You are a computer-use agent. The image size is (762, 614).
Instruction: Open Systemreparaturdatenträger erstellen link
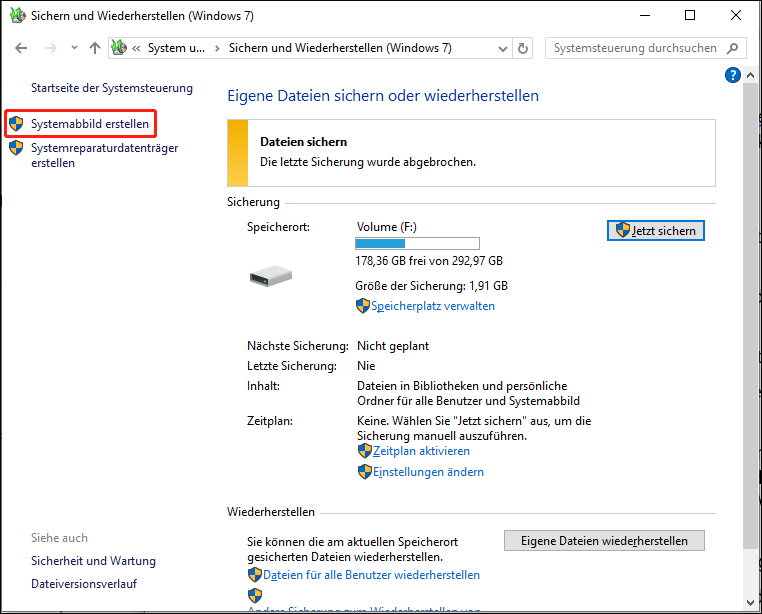[x=104, y=155]
